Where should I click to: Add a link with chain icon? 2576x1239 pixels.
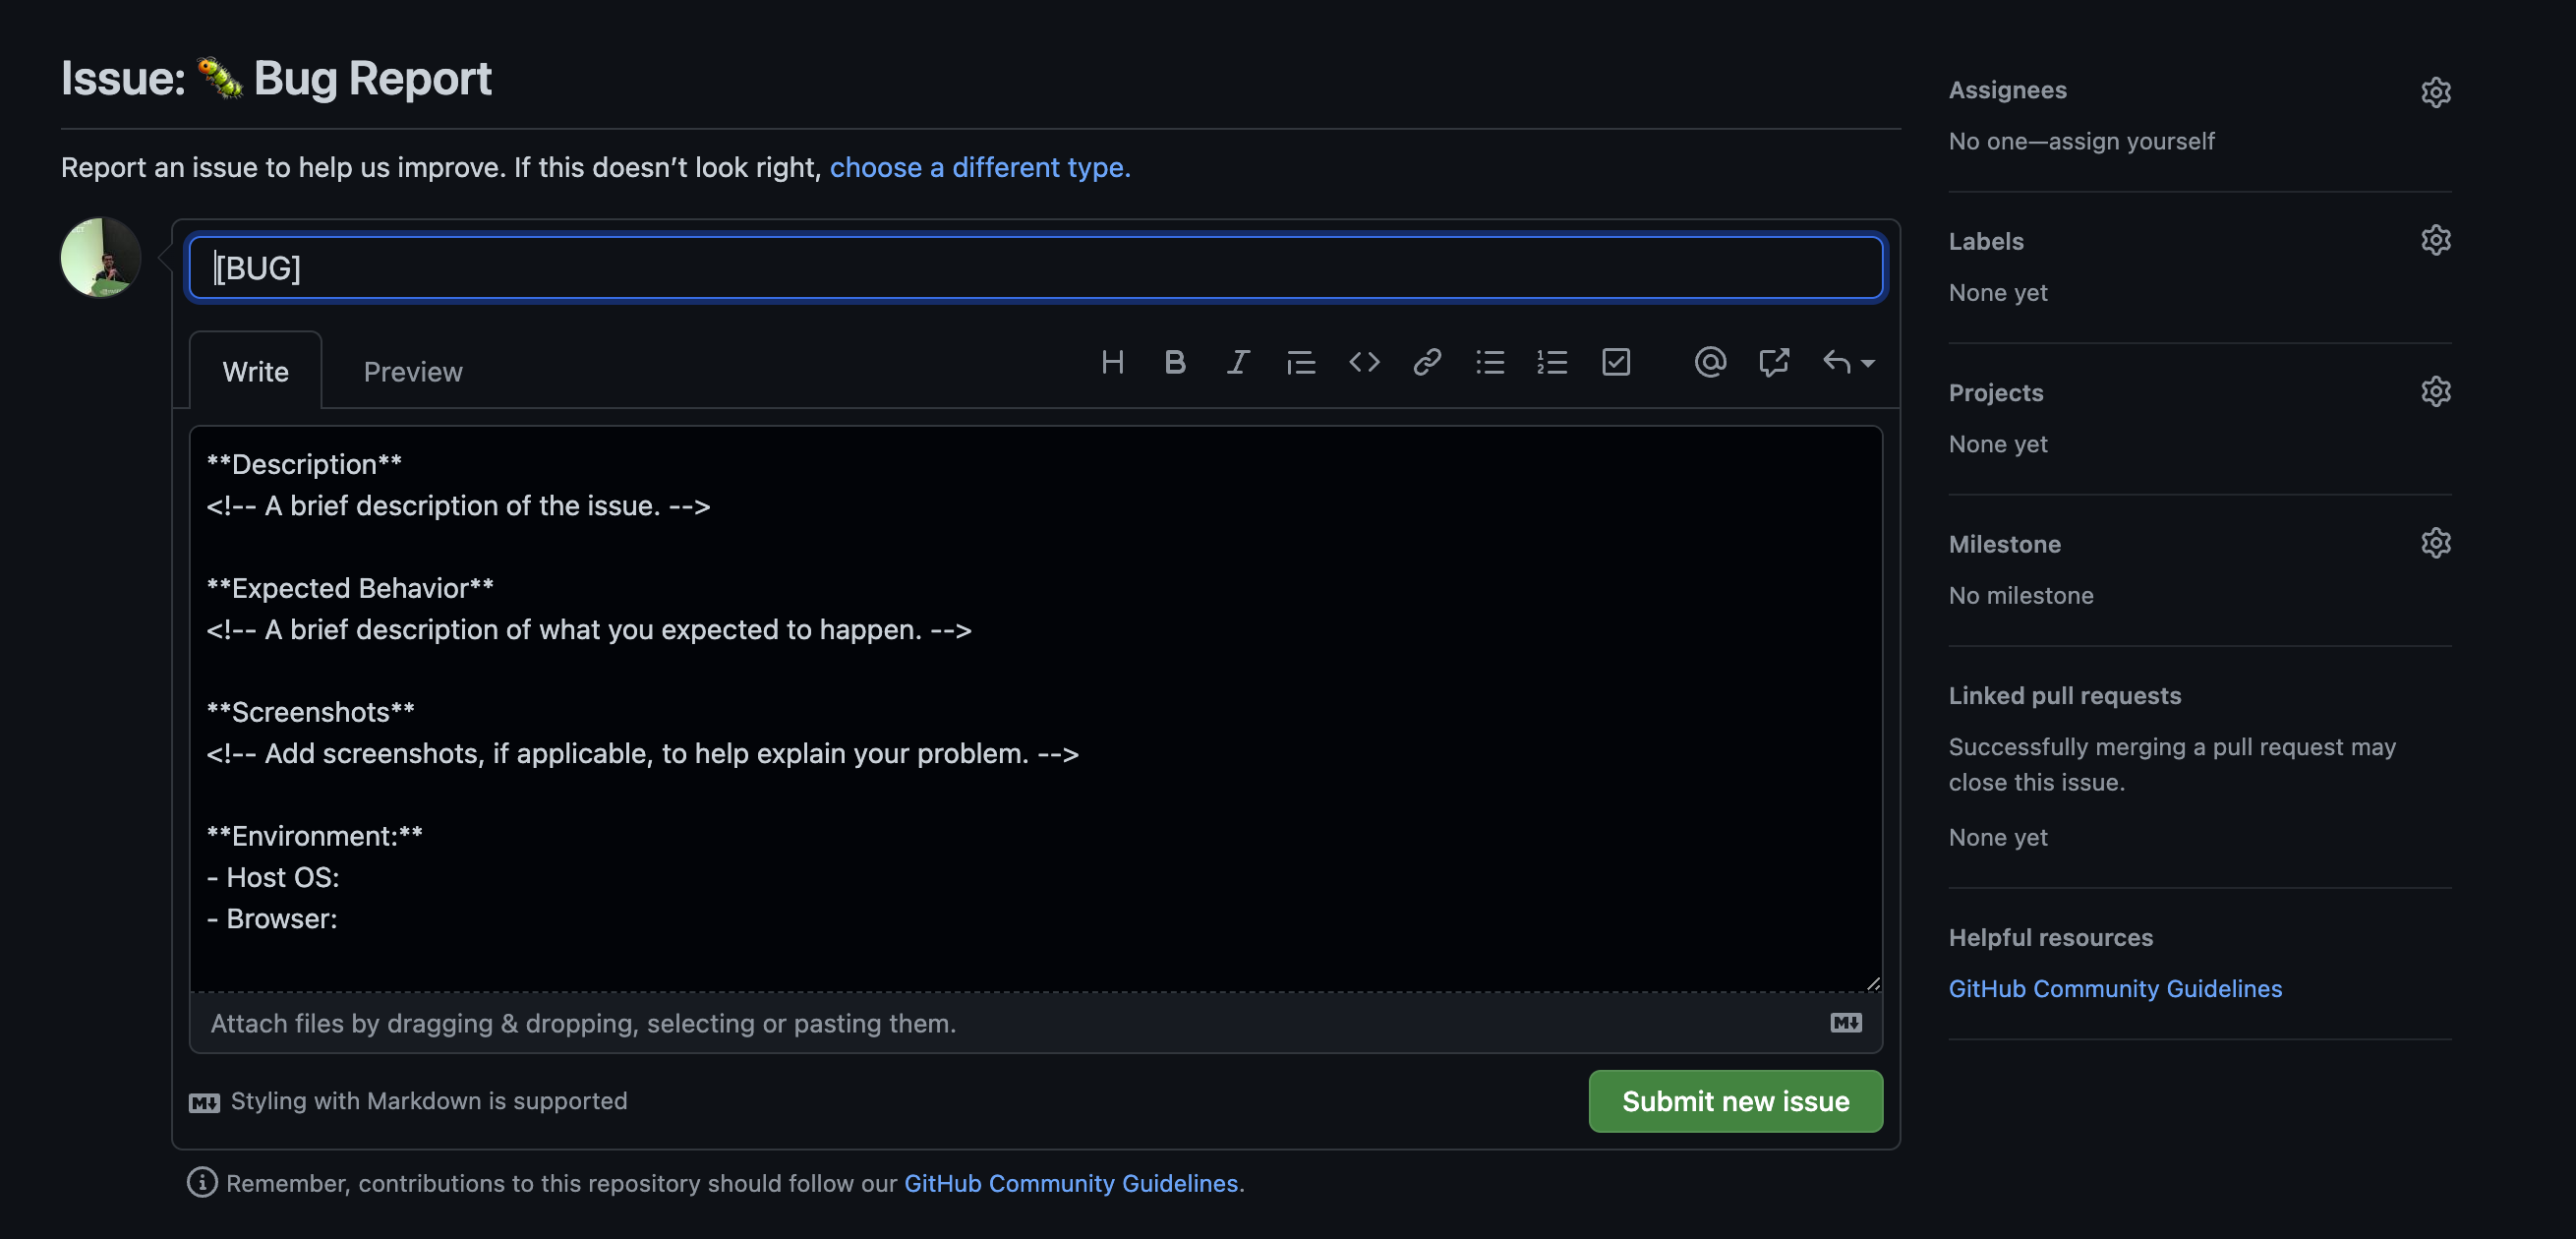point(1427,362)
